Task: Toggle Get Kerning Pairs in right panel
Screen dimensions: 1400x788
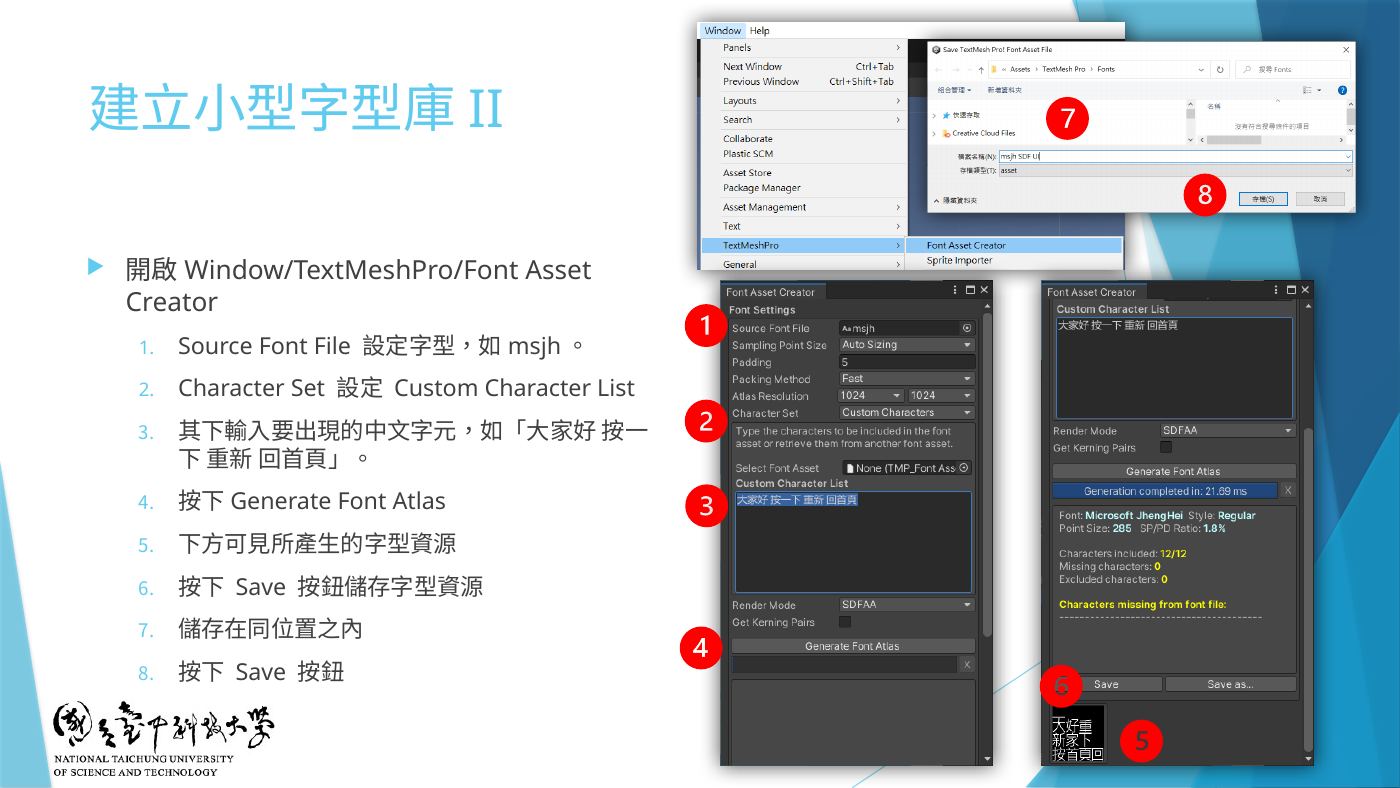Action: [x=1166, y=447]
